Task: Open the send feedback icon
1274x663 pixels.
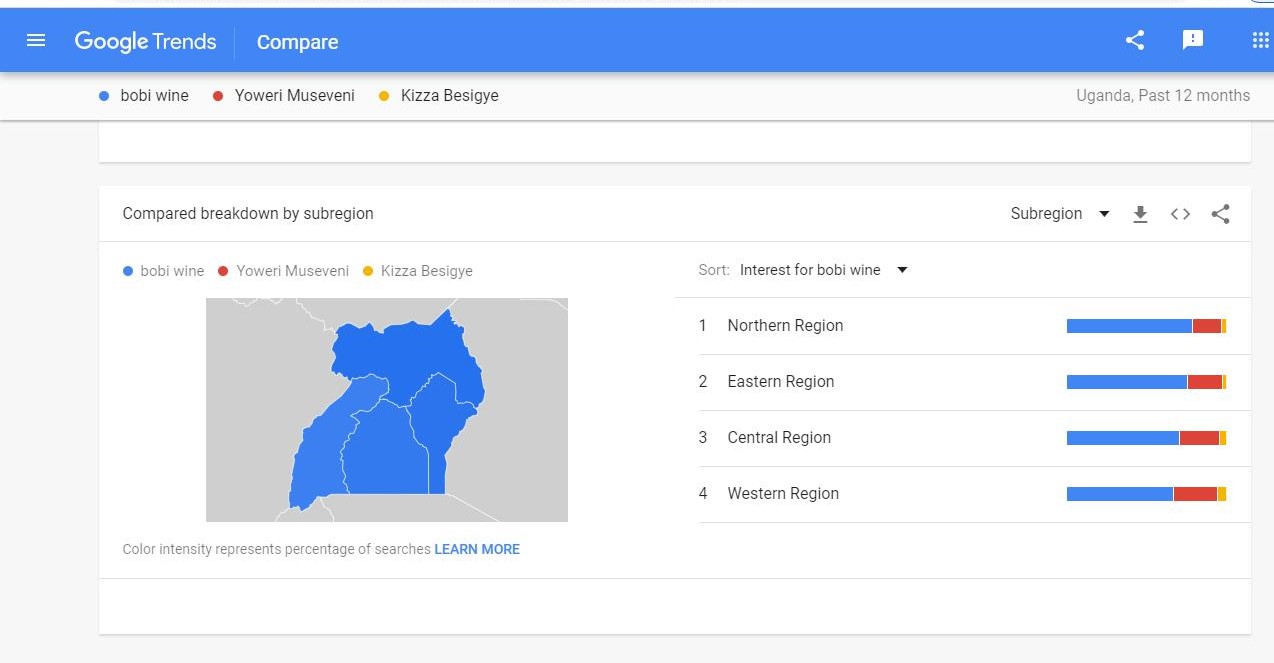Action: (1192, 41)
